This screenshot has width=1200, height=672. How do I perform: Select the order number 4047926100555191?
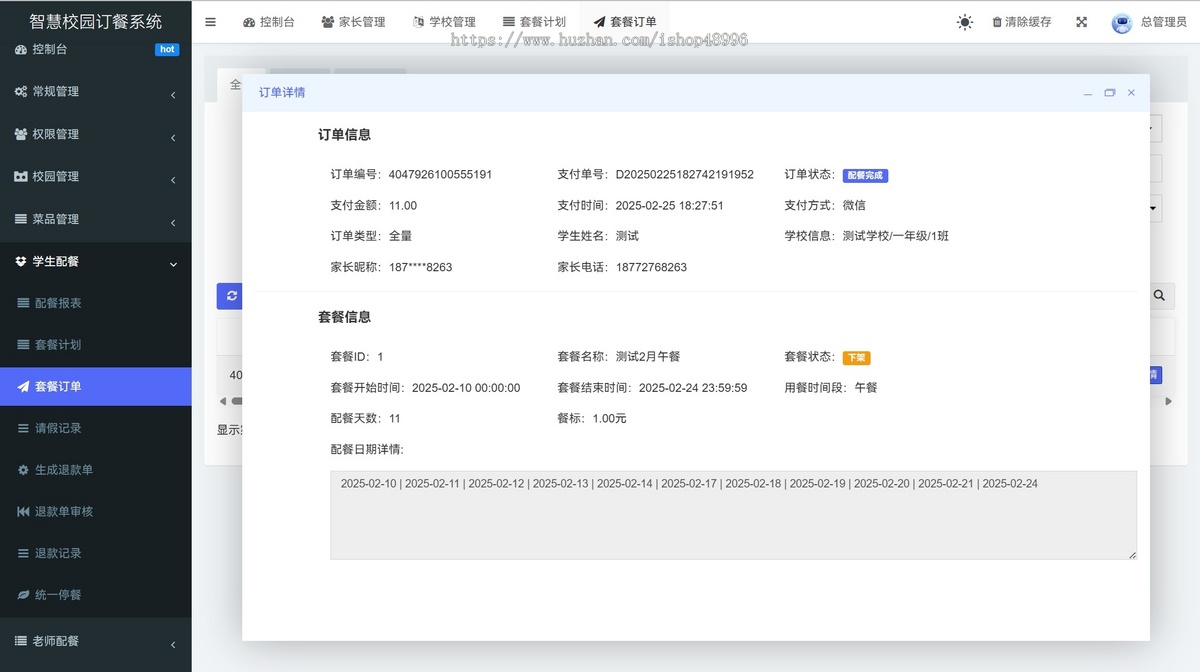point(440,175)
